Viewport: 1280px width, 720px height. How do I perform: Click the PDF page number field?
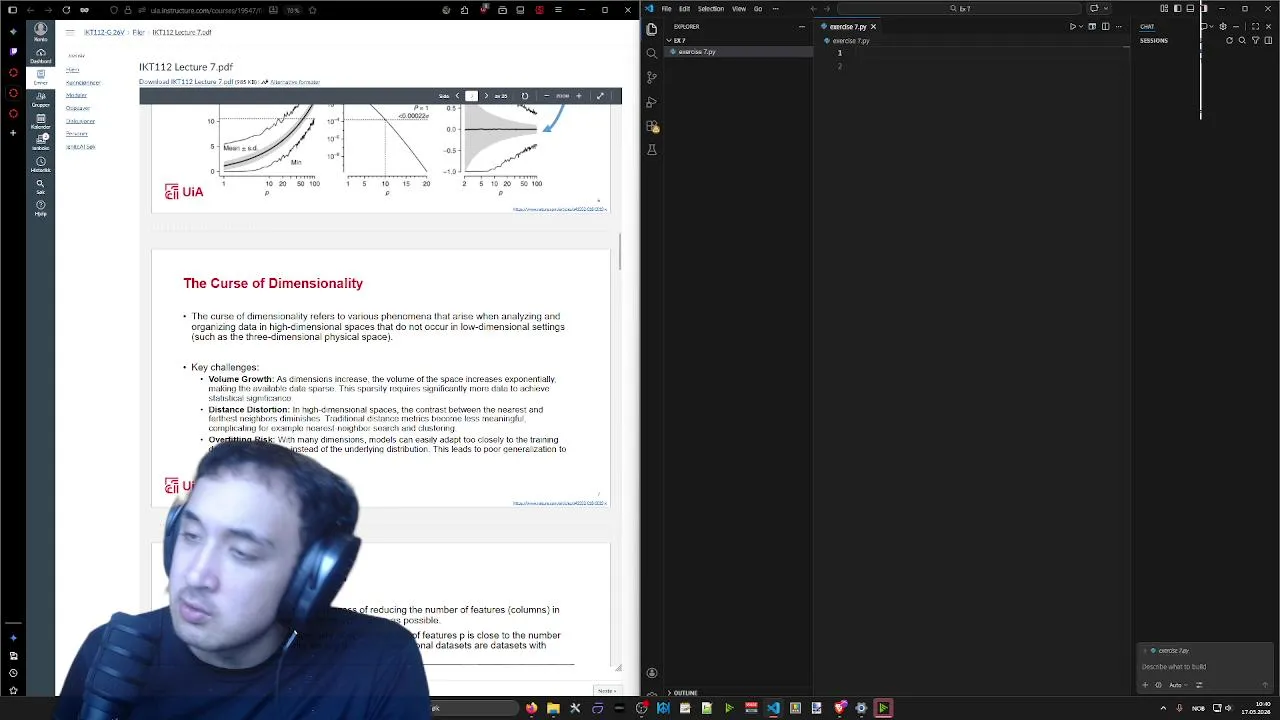point(471,96)
